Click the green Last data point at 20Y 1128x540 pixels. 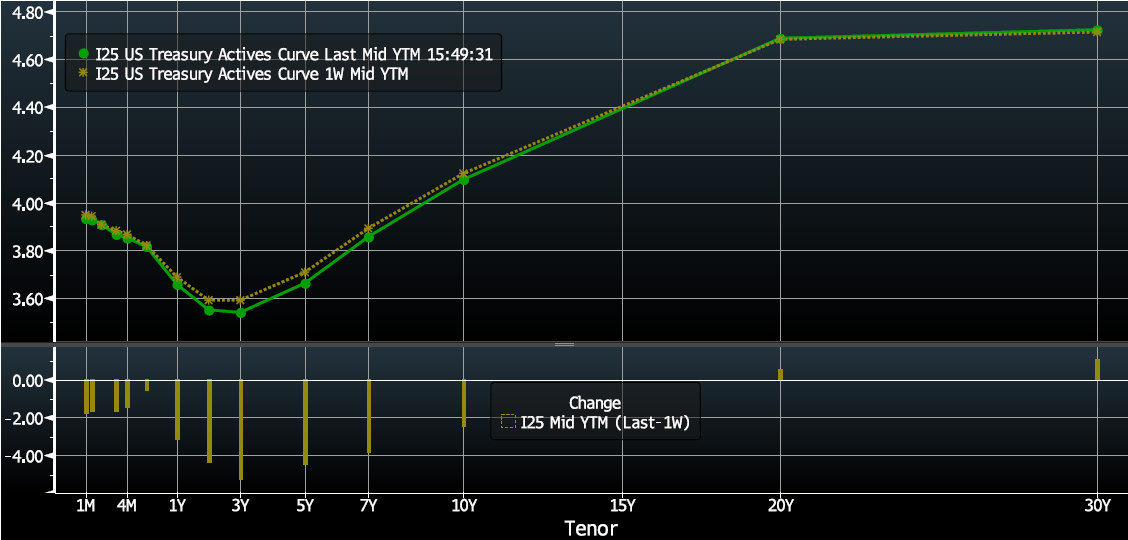pos(781,38)
